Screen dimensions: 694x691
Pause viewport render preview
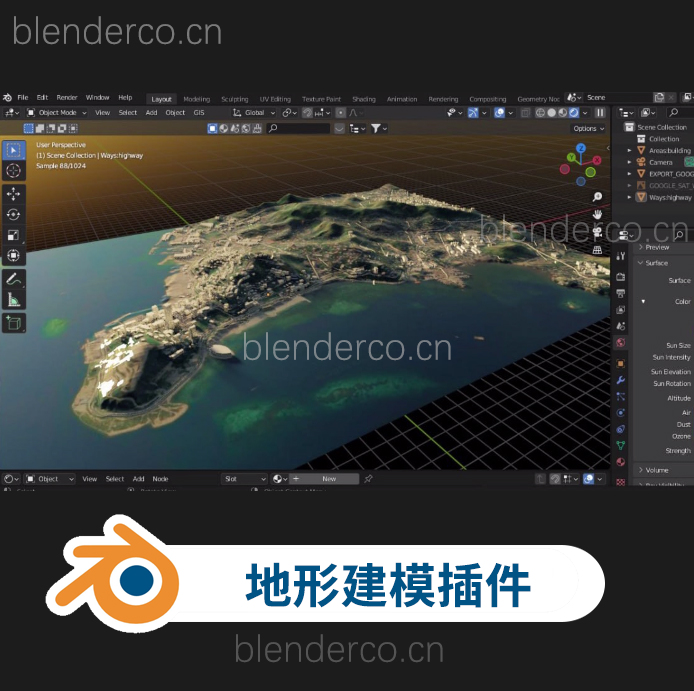[600, 113]
